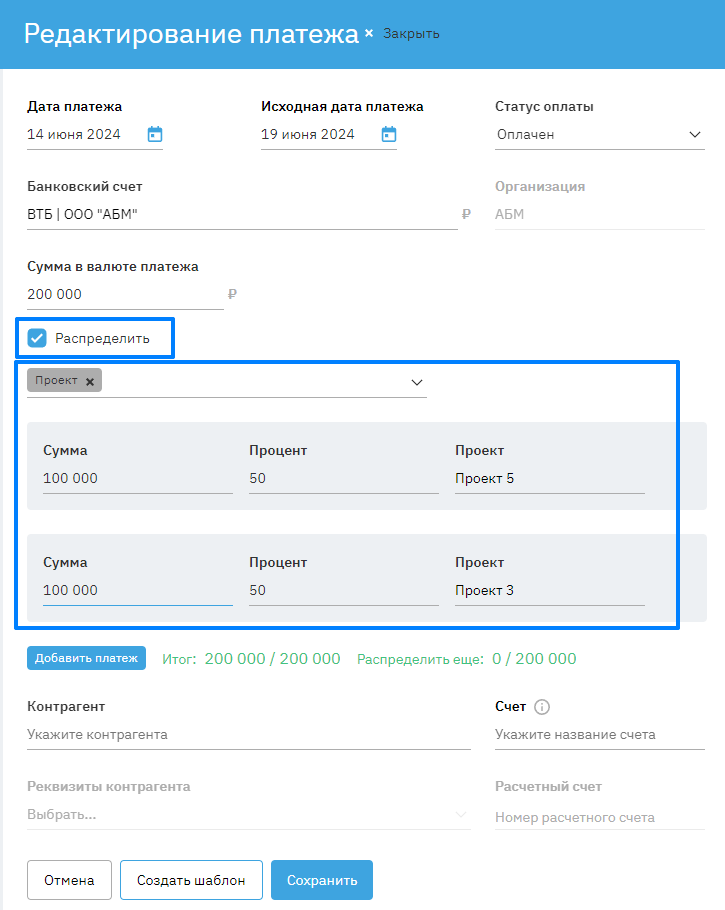Screen dimensions: 725x910
Task: Click the Отмена button
Action: 69,881
